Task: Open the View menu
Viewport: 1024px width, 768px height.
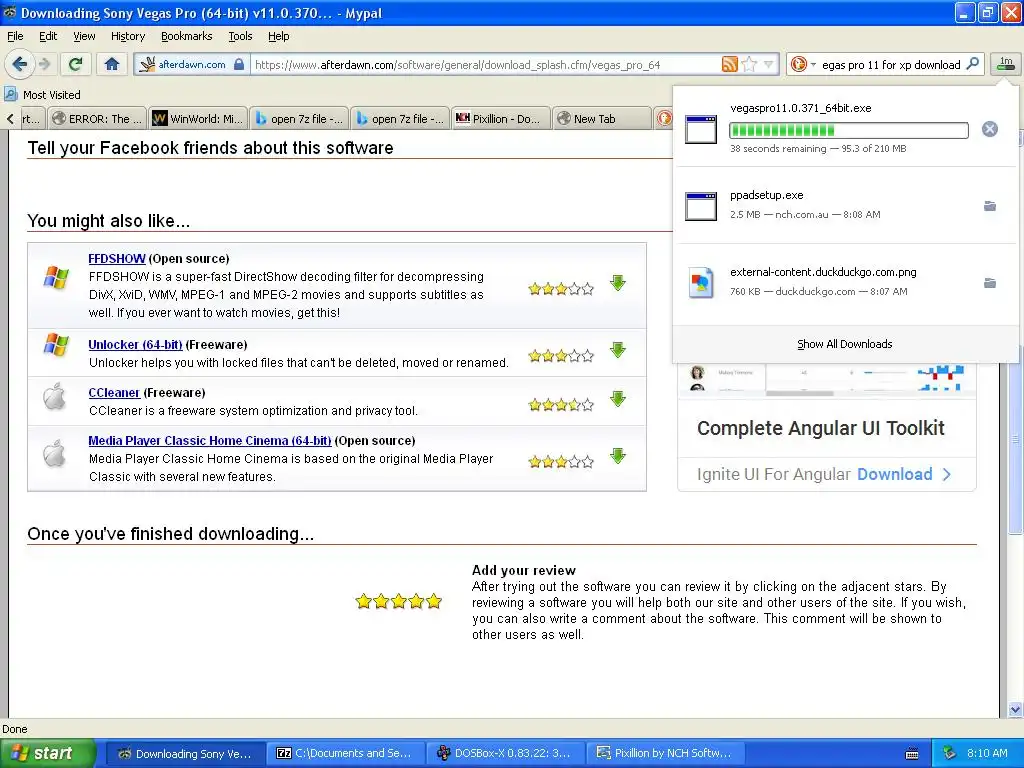Action: [x=84, y=36]
